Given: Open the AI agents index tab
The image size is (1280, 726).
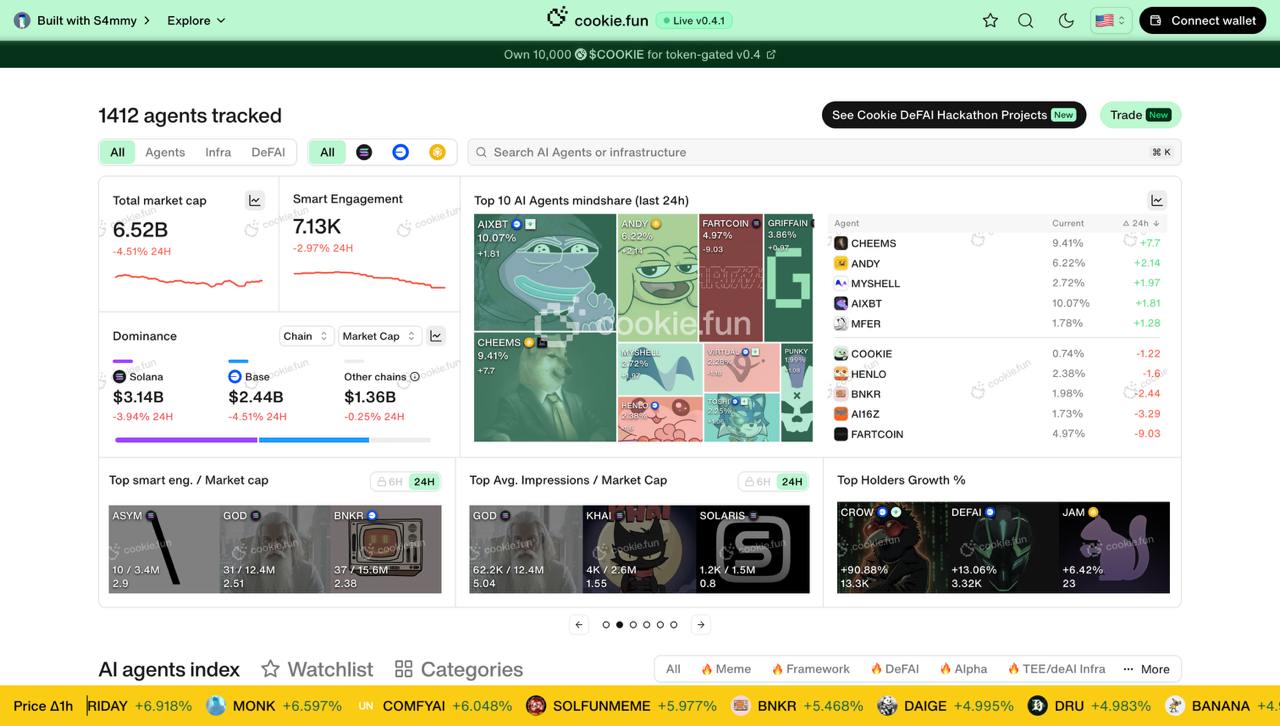Looking at the screenshot, I should point(169,669).
